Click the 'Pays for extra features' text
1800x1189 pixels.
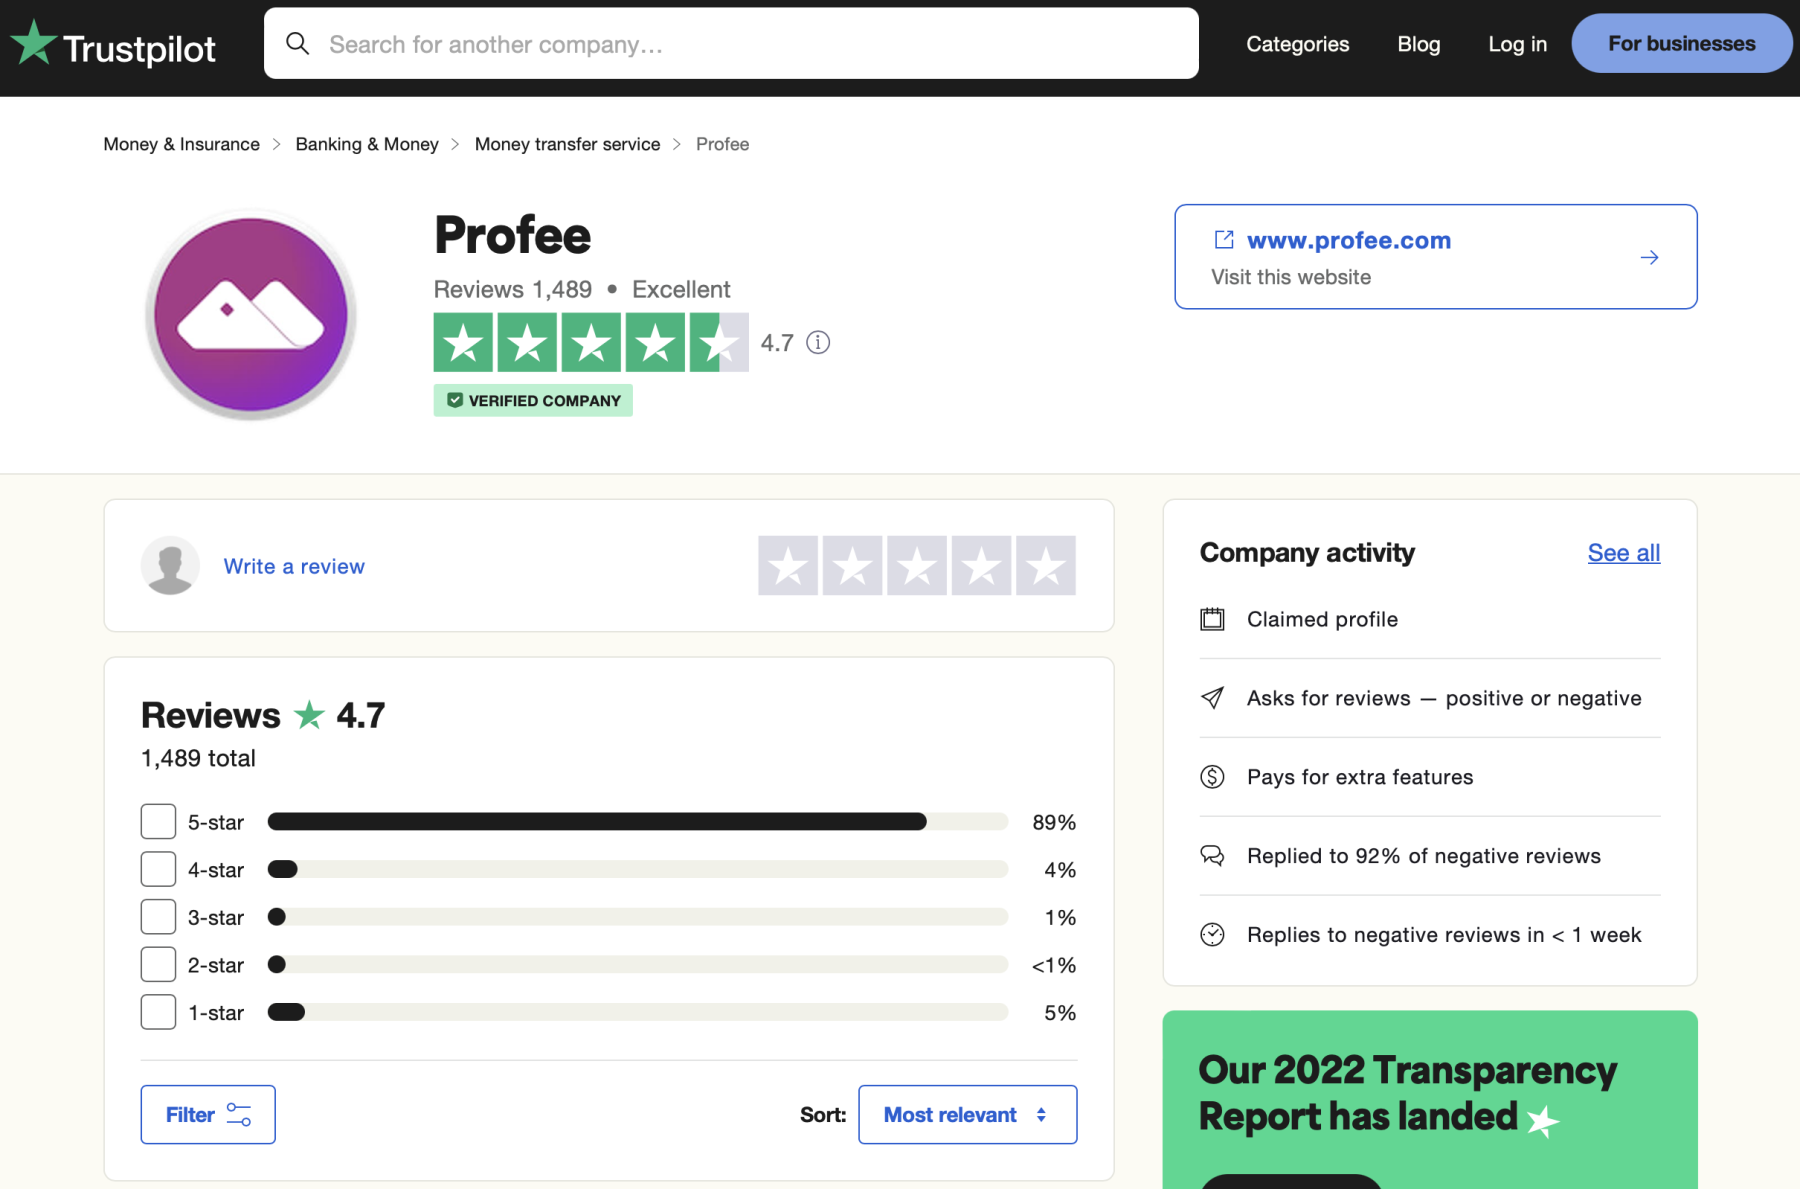tap(1360, 777)
